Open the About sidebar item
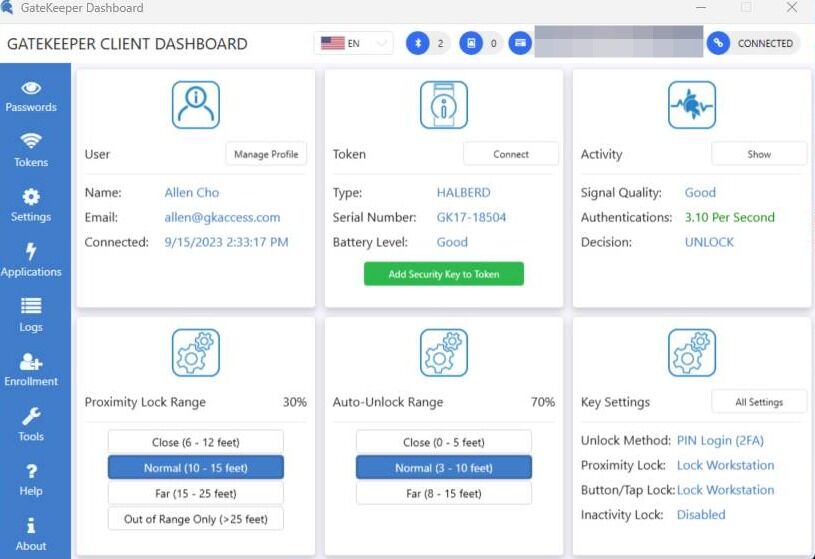Image resolution: width=815 pixels, height=559 pixels. [31, 535]
